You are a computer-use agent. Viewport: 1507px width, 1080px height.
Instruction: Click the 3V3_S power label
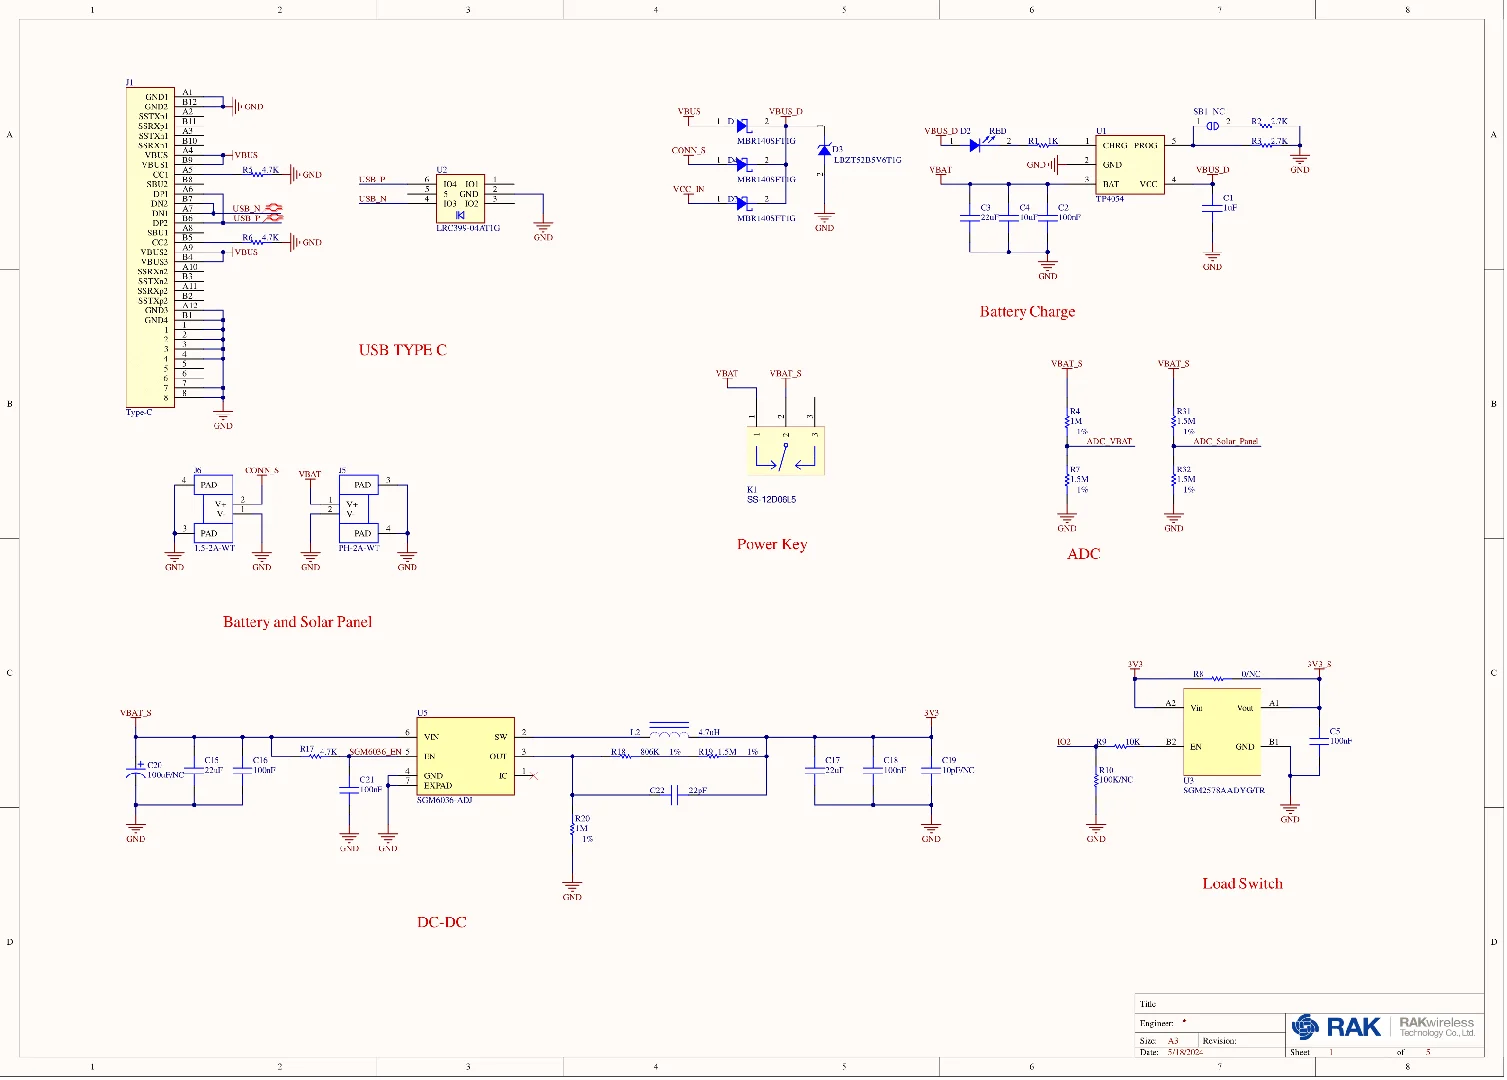click(1319, 664)
